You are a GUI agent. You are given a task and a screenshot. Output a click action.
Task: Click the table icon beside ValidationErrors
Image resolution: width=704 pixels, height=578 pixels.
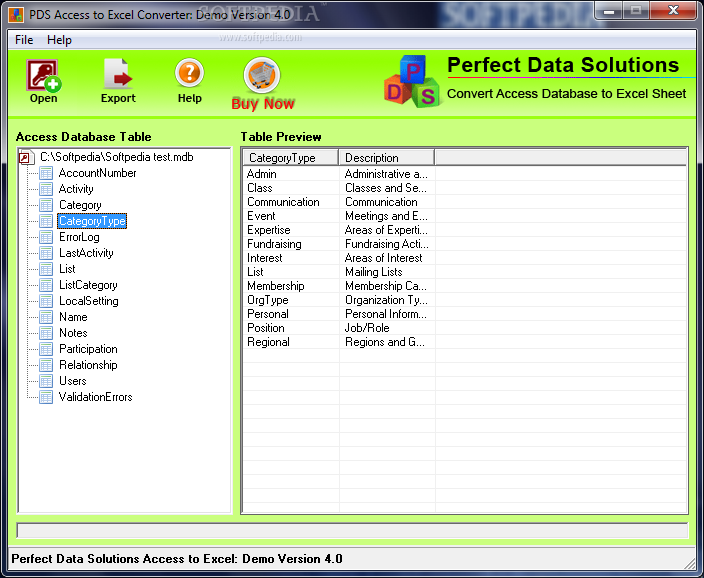click(x=46, y=397)
